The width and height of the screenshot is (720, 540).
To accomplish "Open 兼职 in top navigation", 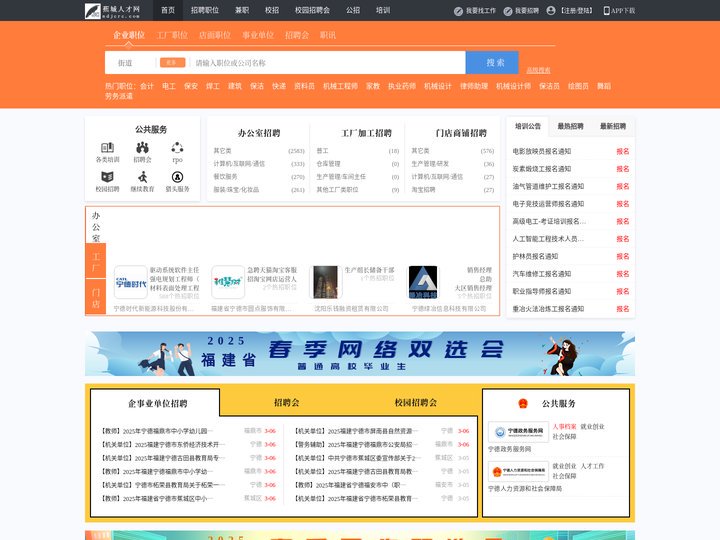I will click(242, 10).
